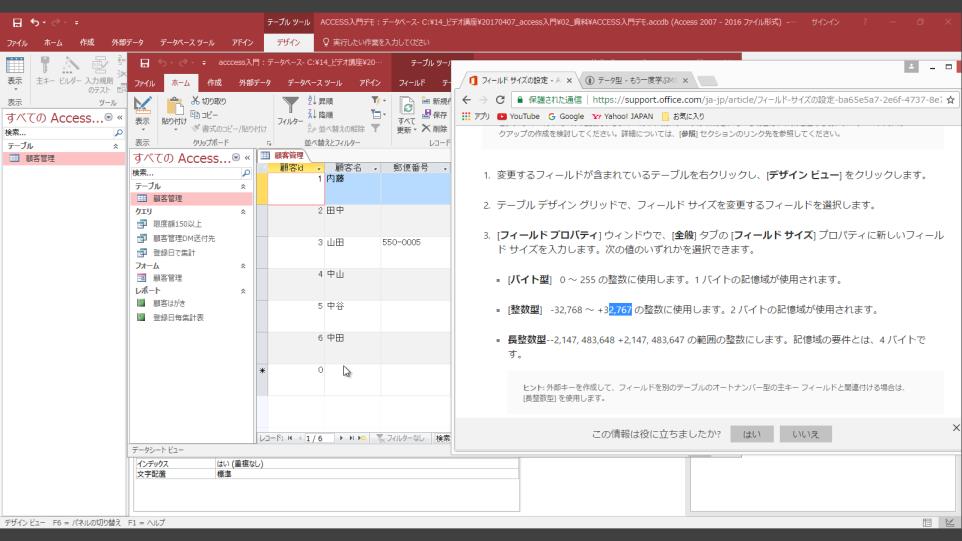The height and width of the screenshot is (541, 962).
Task: Open お気に入り bookmarks folder
Action: pos(683,116)
